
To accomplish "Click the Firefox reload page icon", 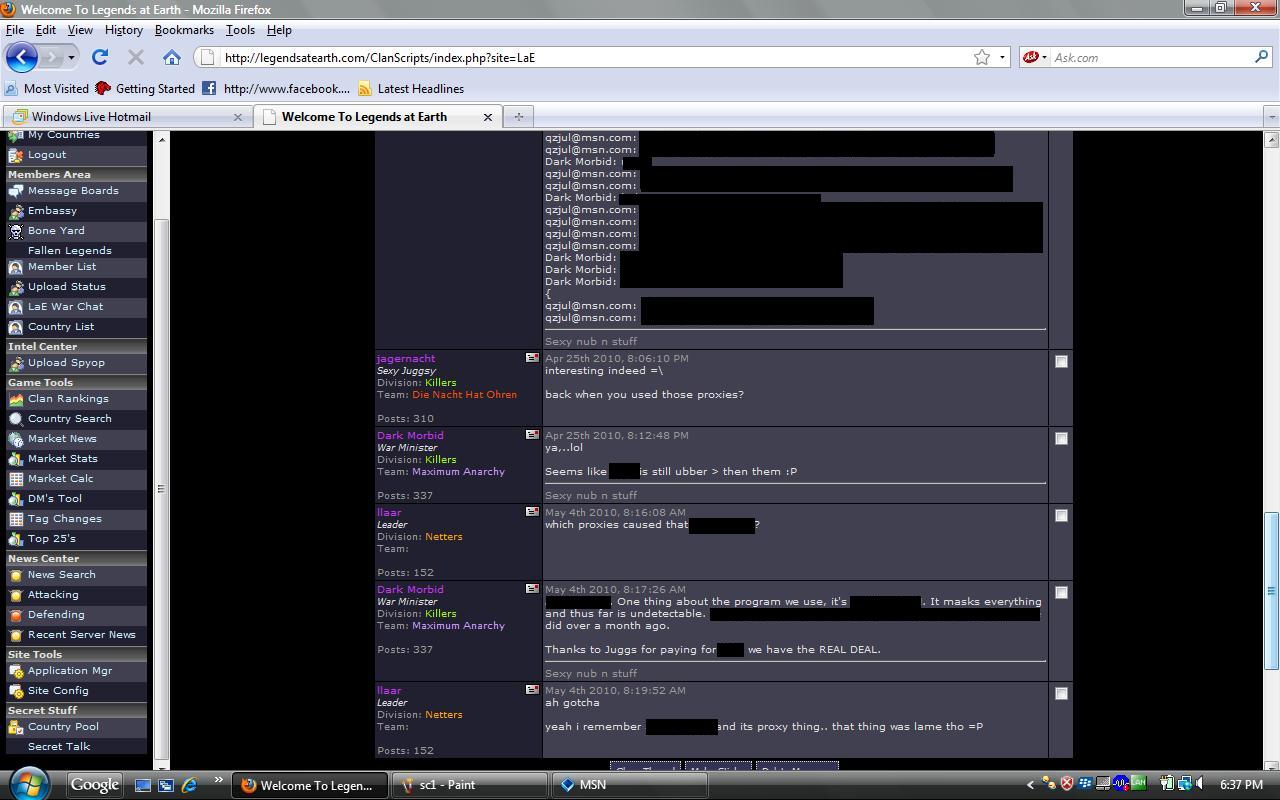I will point(100,57).
